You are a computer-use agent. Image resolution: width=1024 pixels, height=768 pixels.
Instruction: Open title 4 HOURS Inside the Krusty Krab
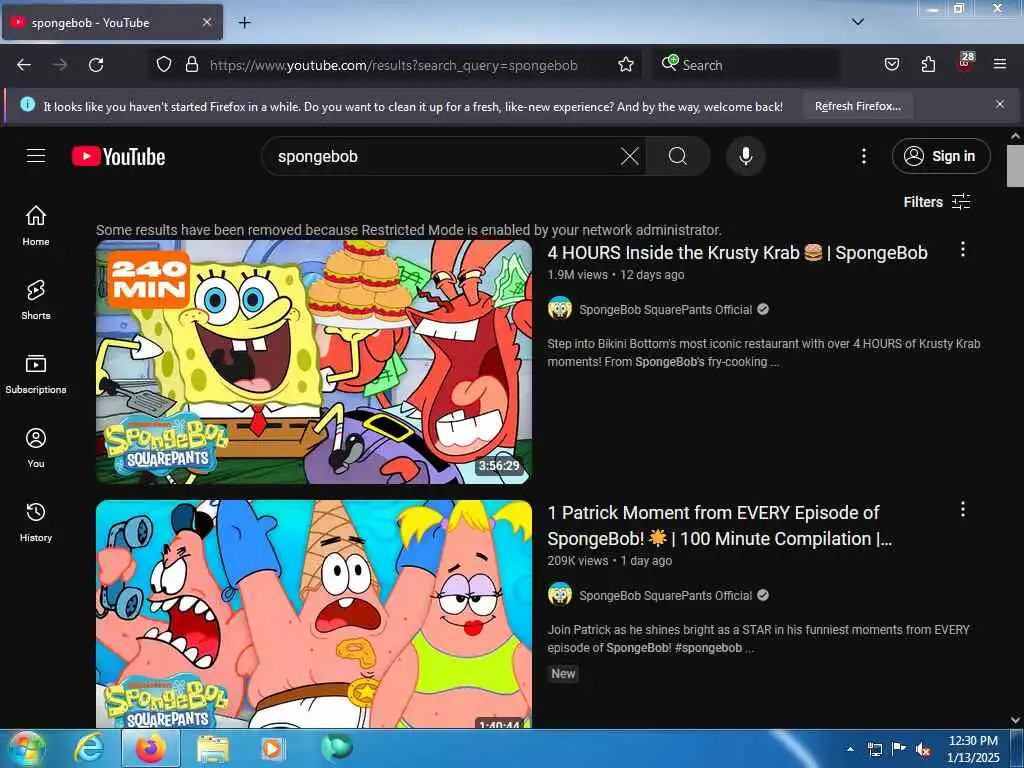[x=737, y=253]
